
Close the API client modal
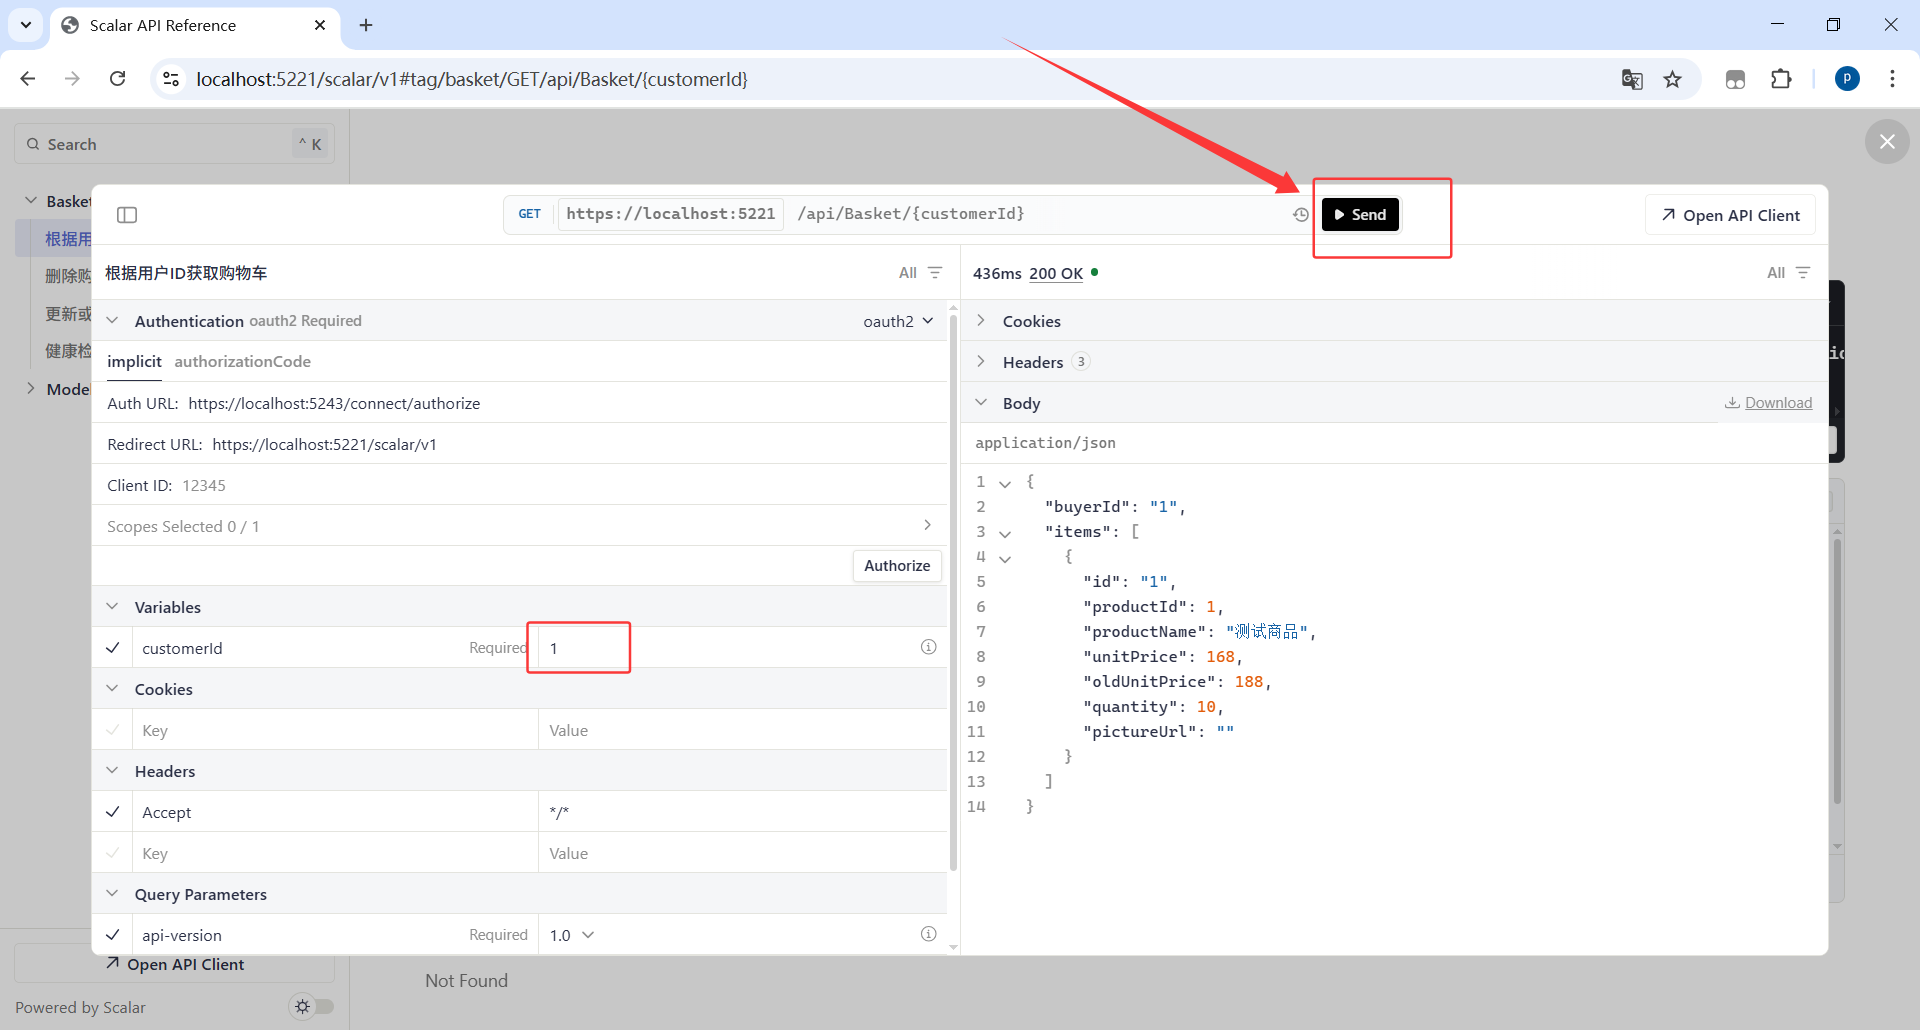[1887, 142]
